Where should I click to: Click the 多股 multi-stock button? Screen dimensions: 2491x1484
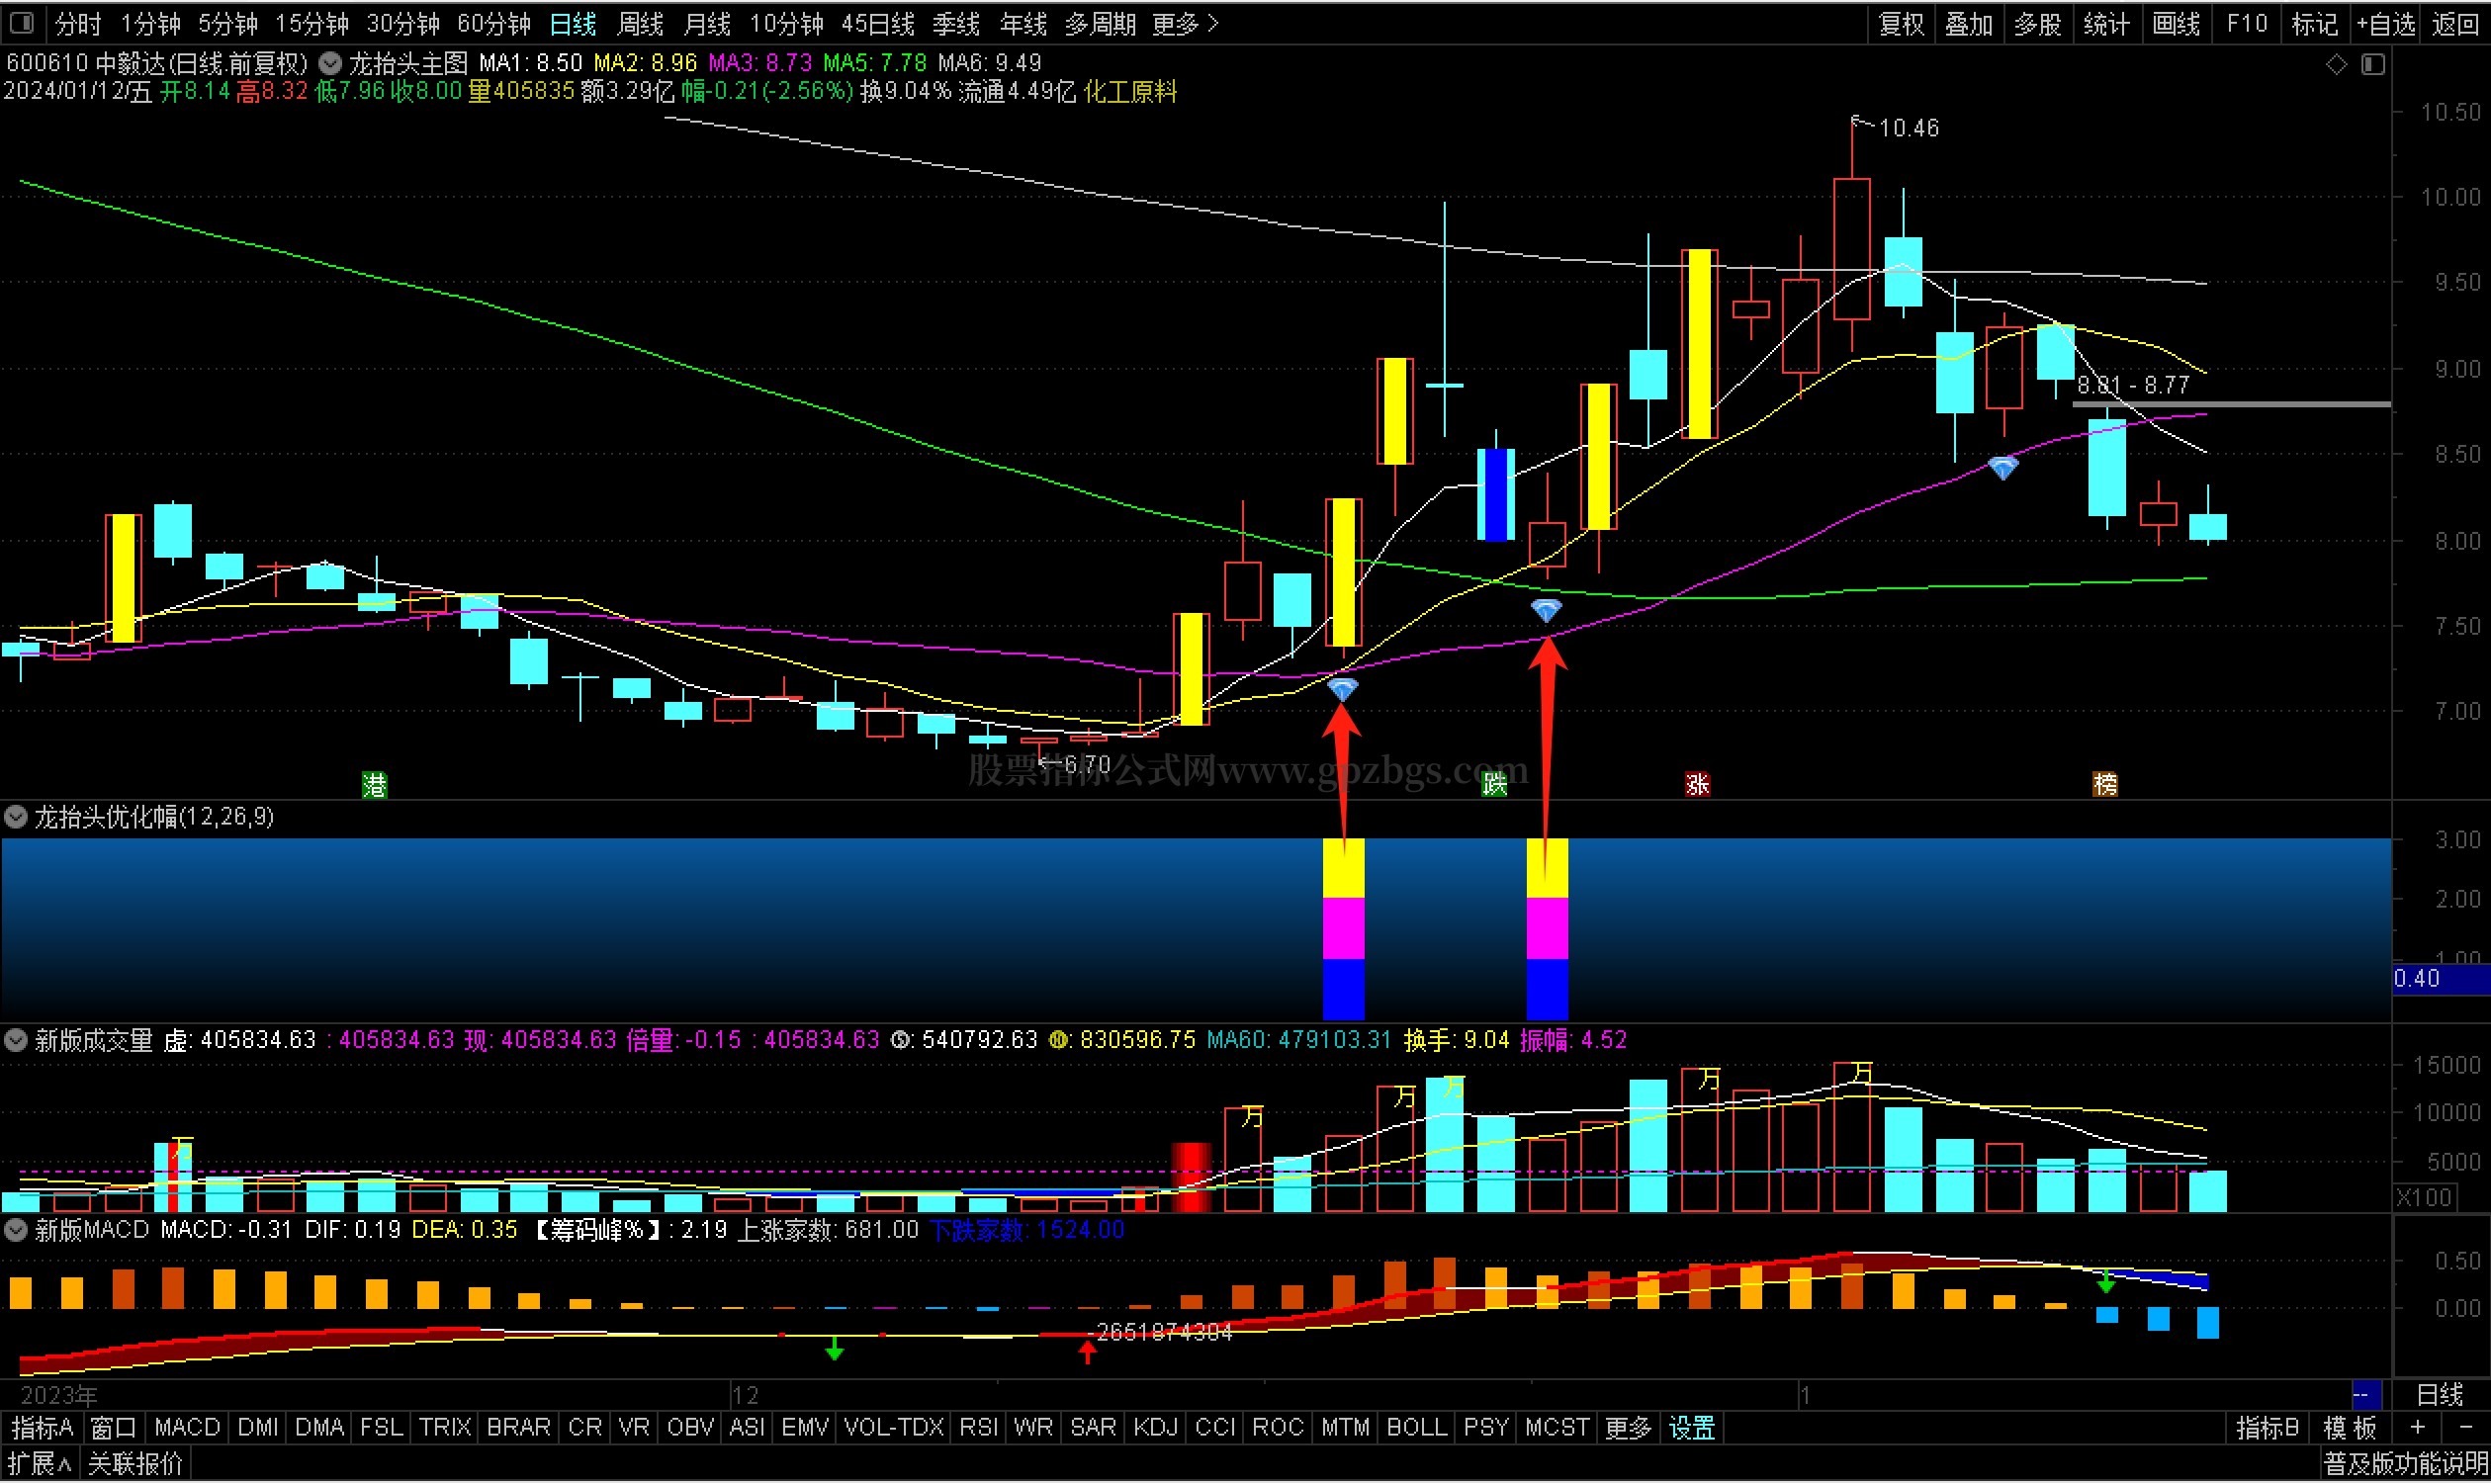[2037, 23]
